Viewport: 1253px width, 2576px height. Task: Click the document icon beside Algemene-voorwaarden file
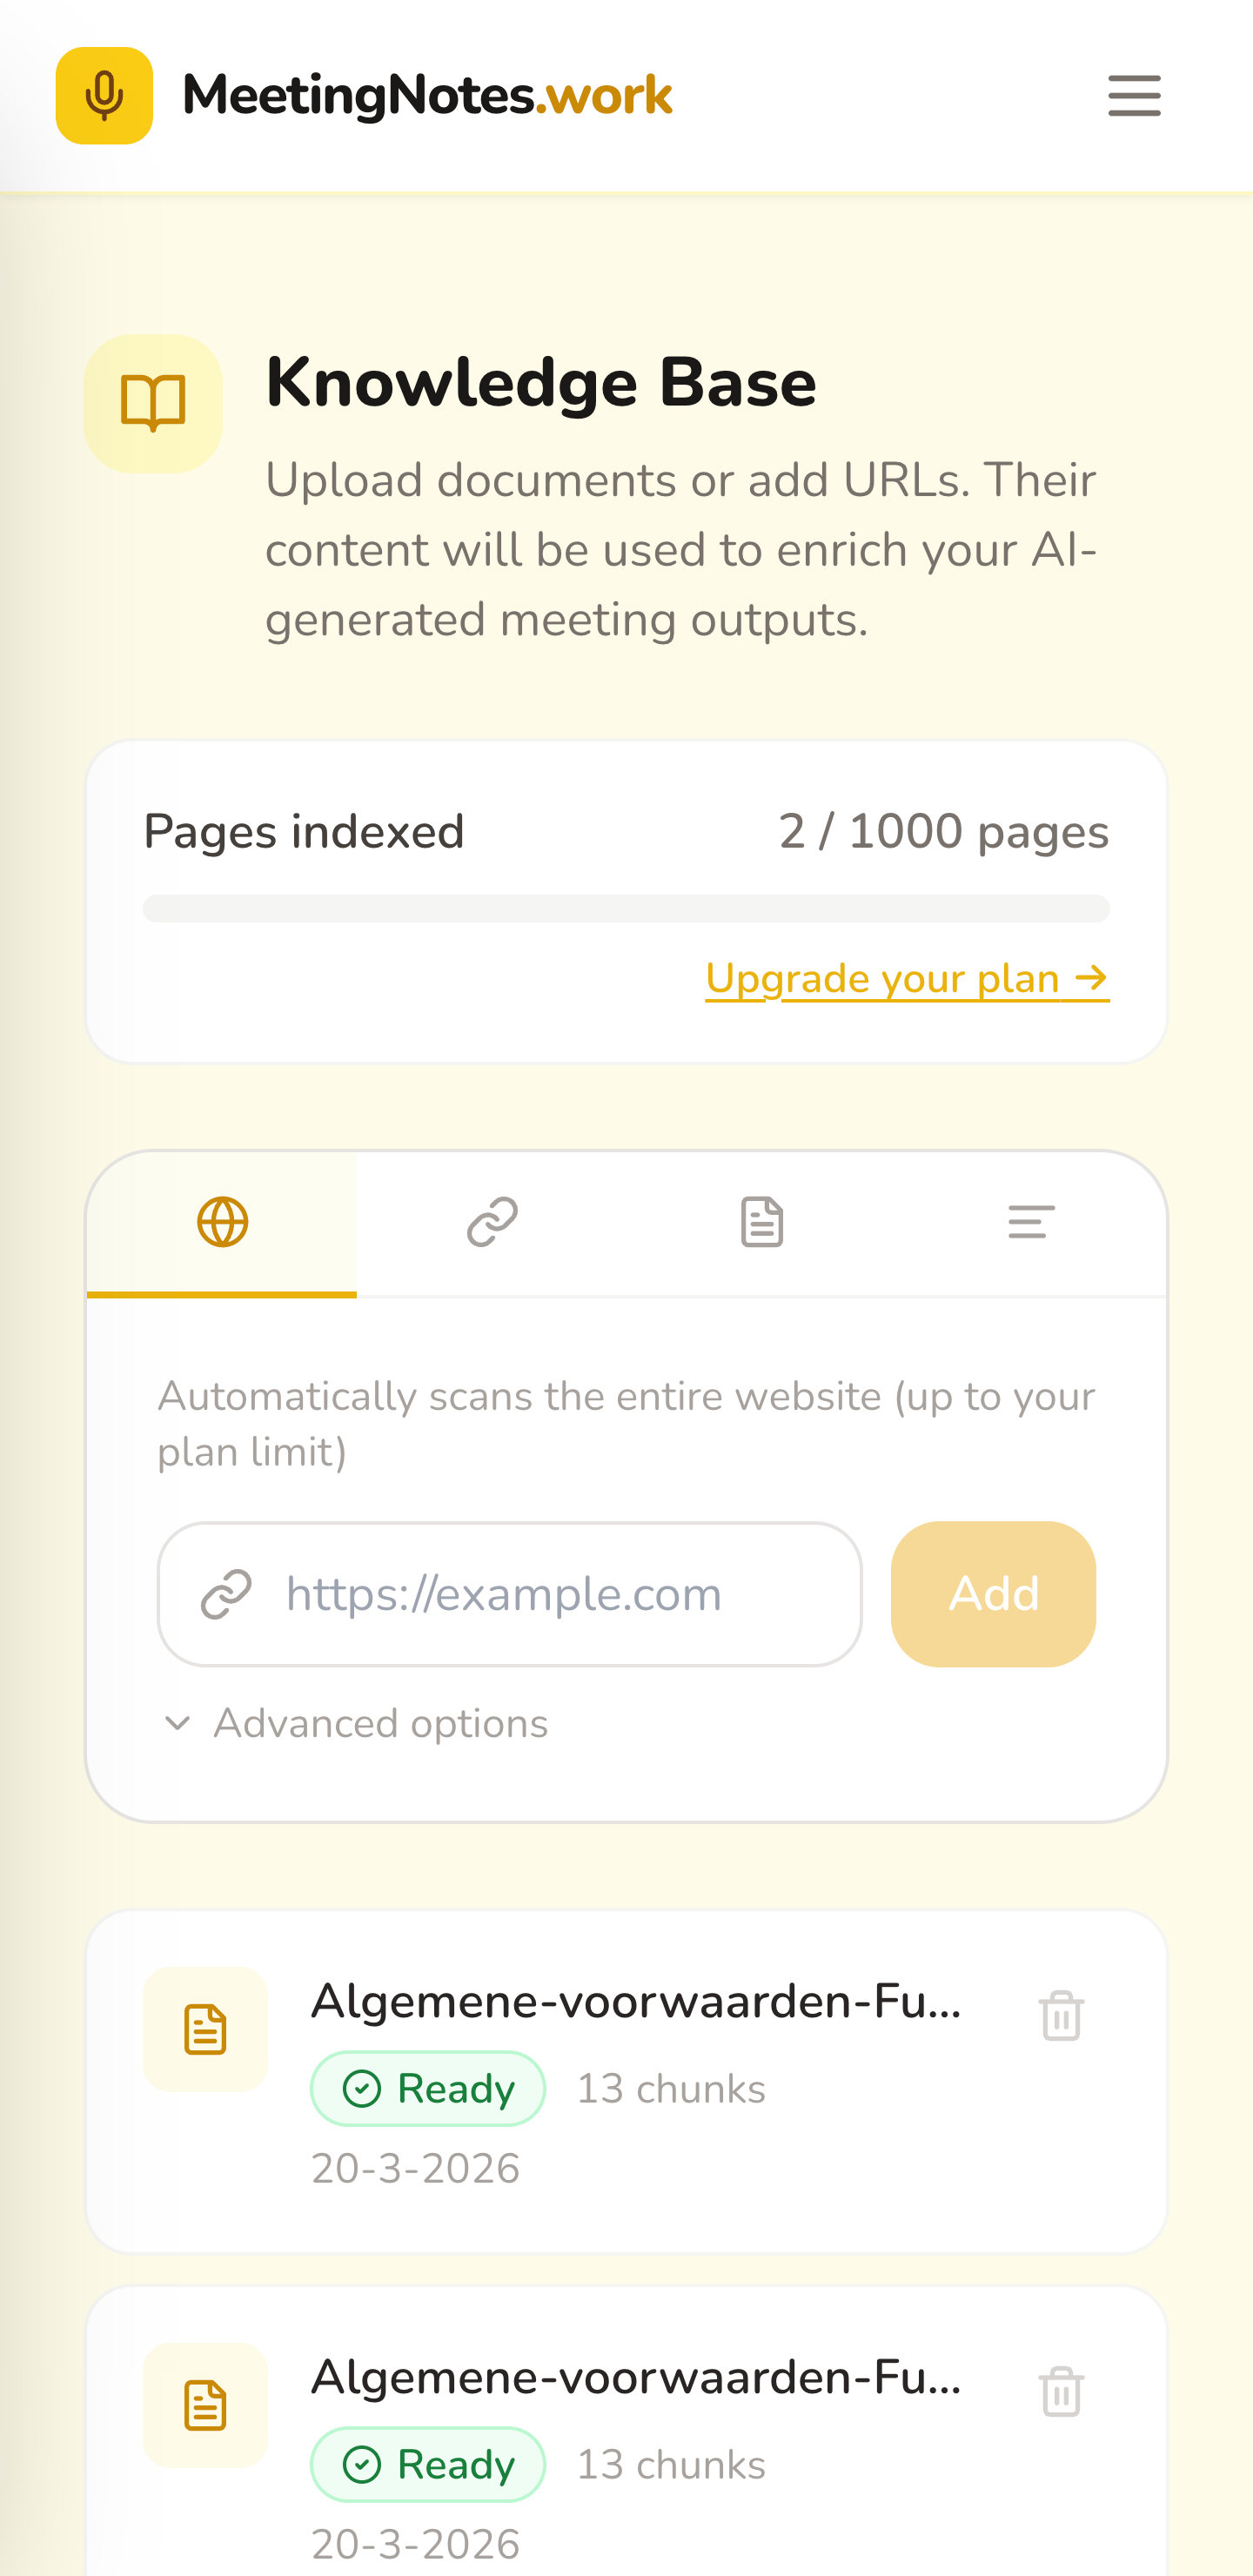[x=205, y=2028]
